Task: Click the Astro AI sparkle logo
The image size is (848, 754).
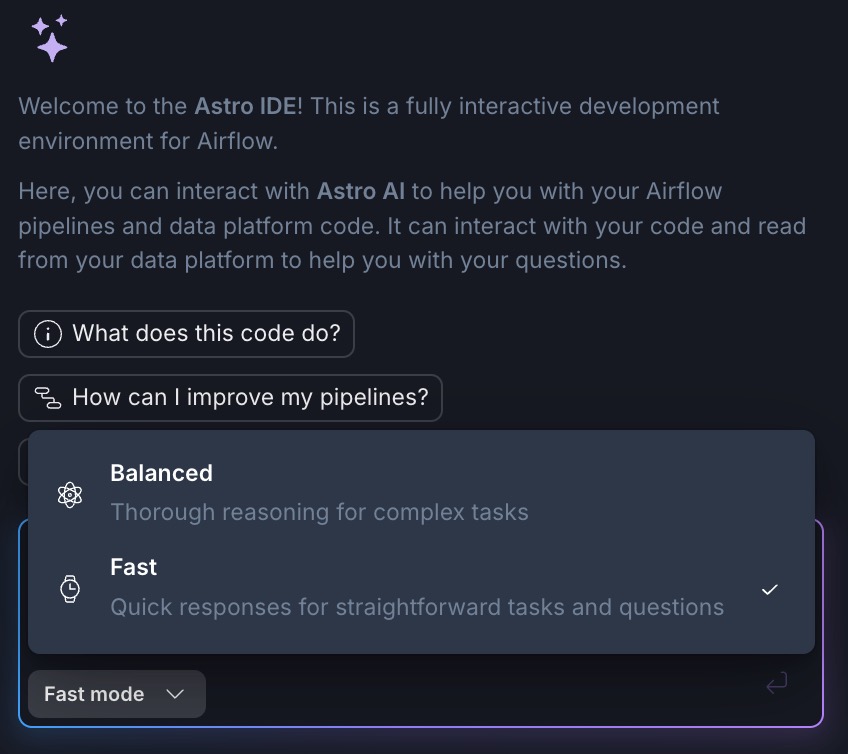Action: point(49,38)
